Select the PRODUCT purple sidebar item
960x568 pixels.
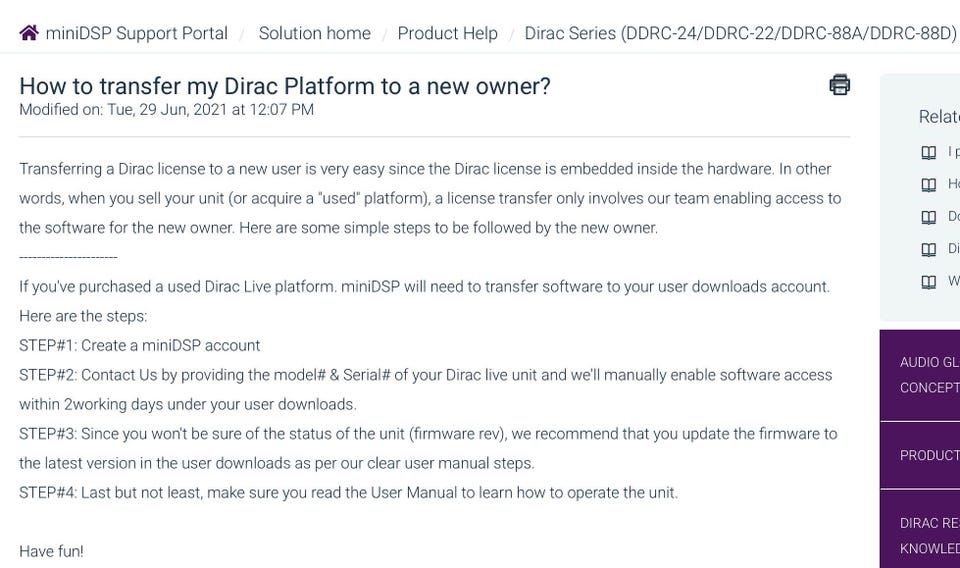tap(920, 455)
